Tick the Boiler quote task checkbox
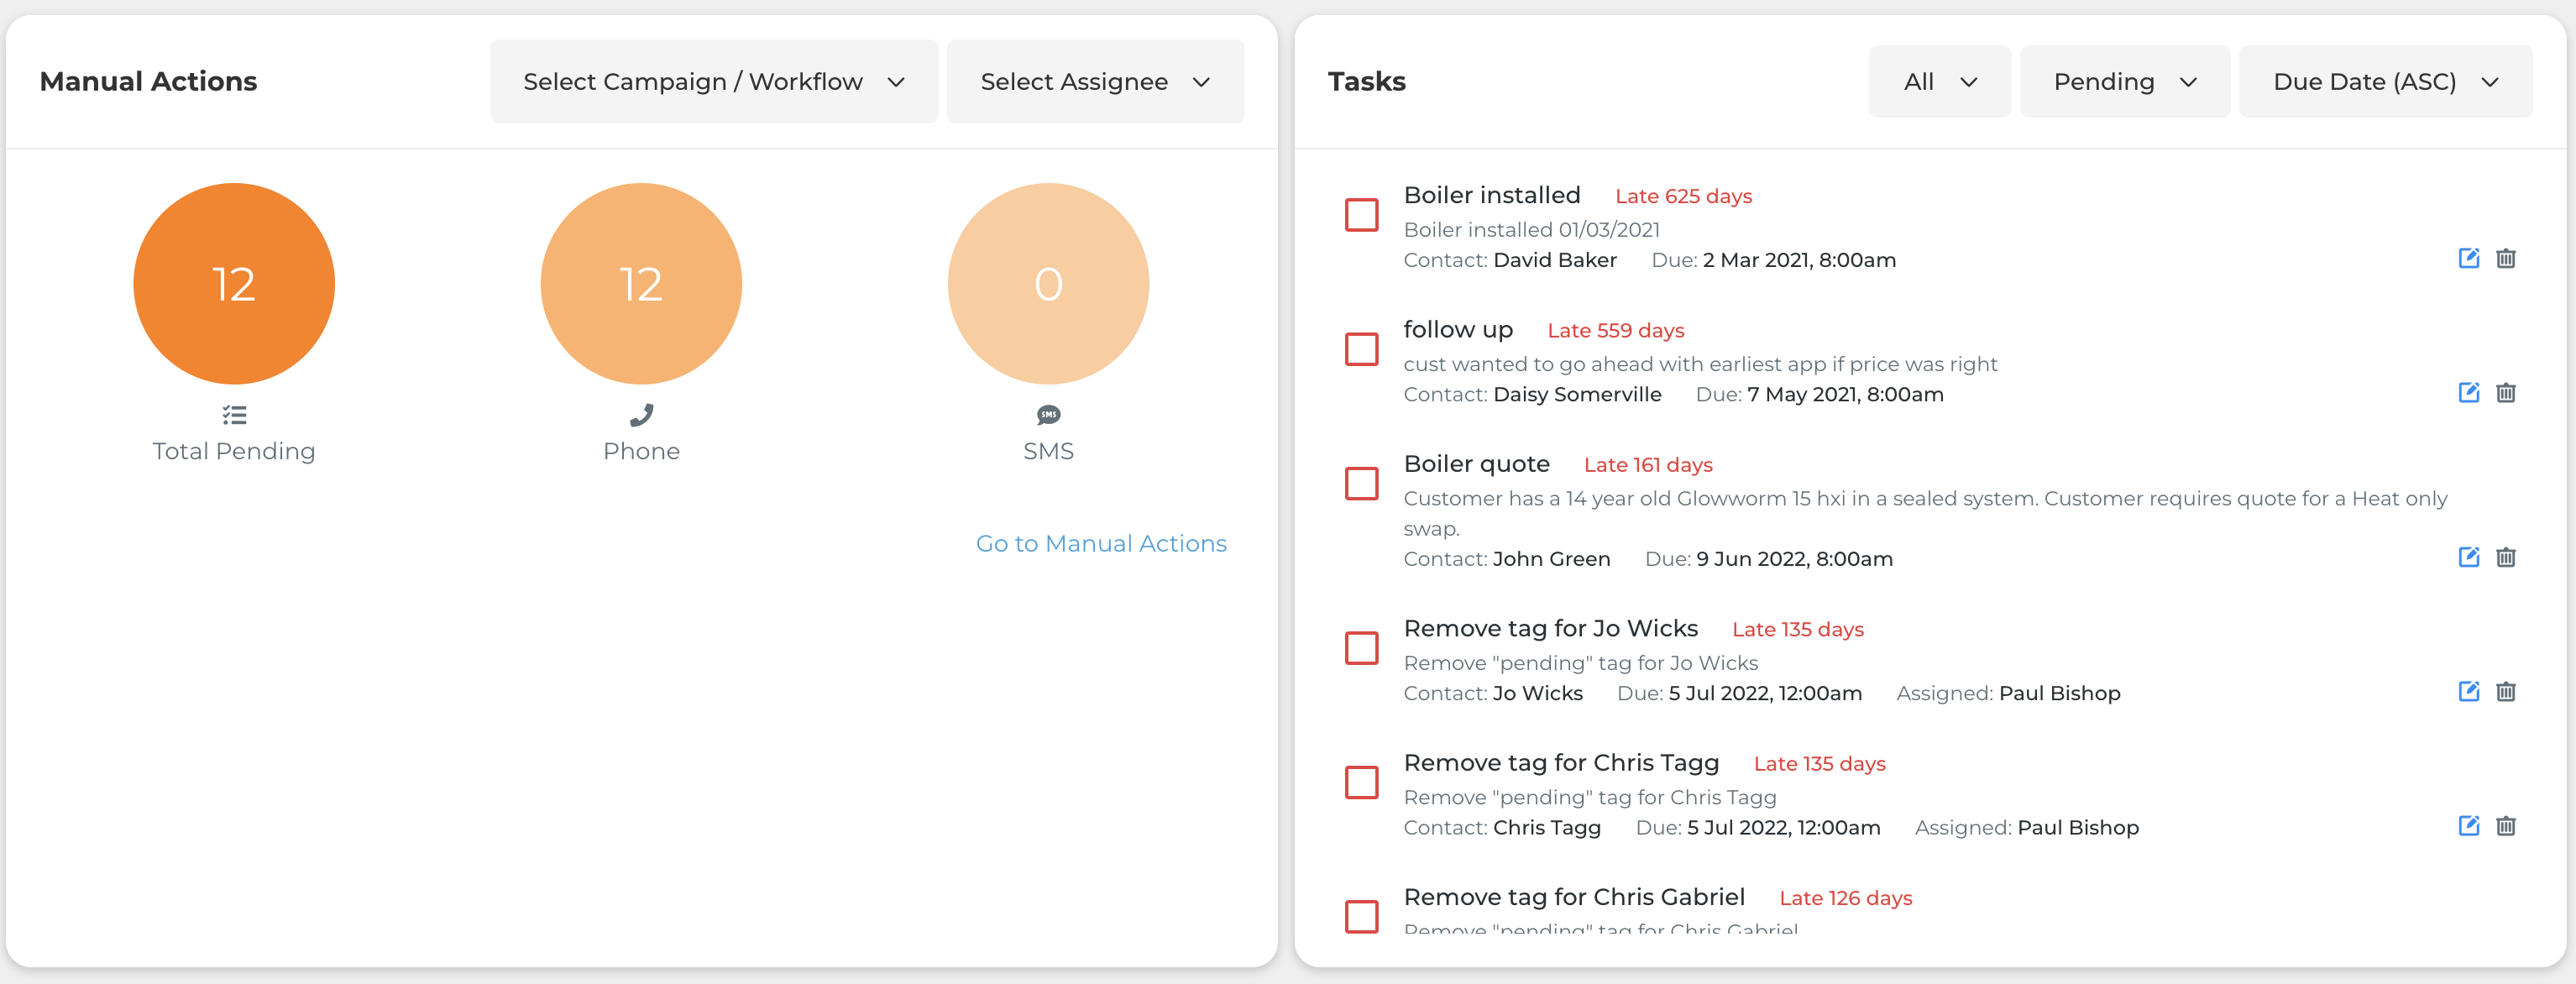Screen dimensions: 2576x984 point(1361,484)
